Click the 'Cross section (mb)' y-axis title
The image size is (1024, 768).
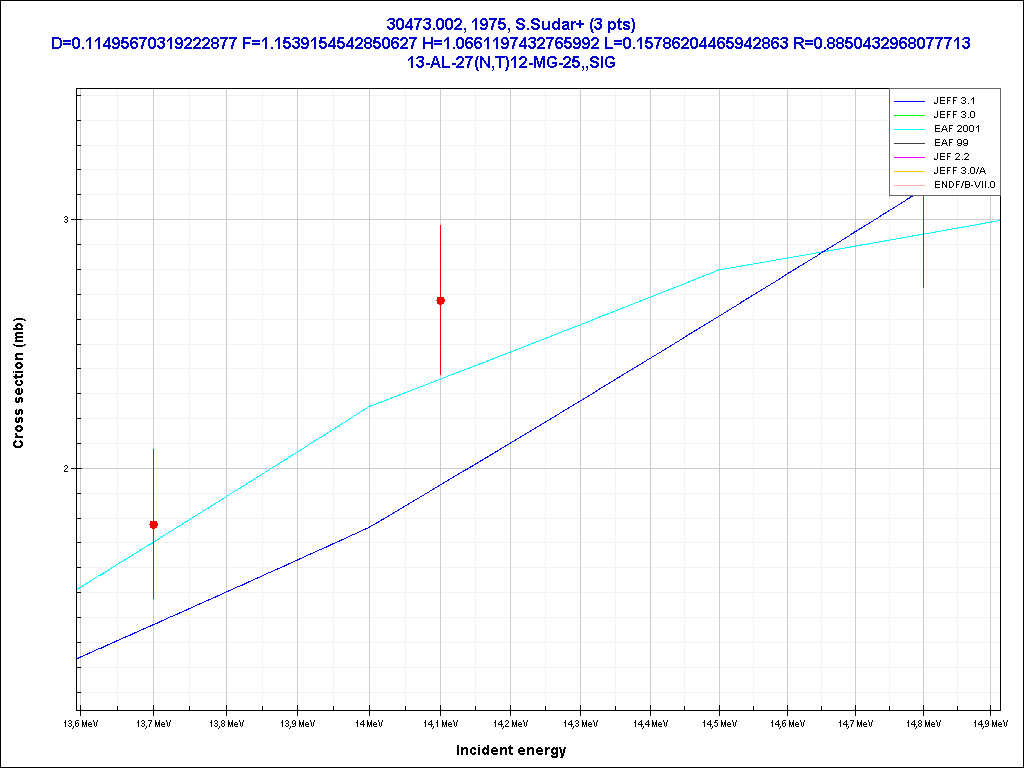point(18,383)
